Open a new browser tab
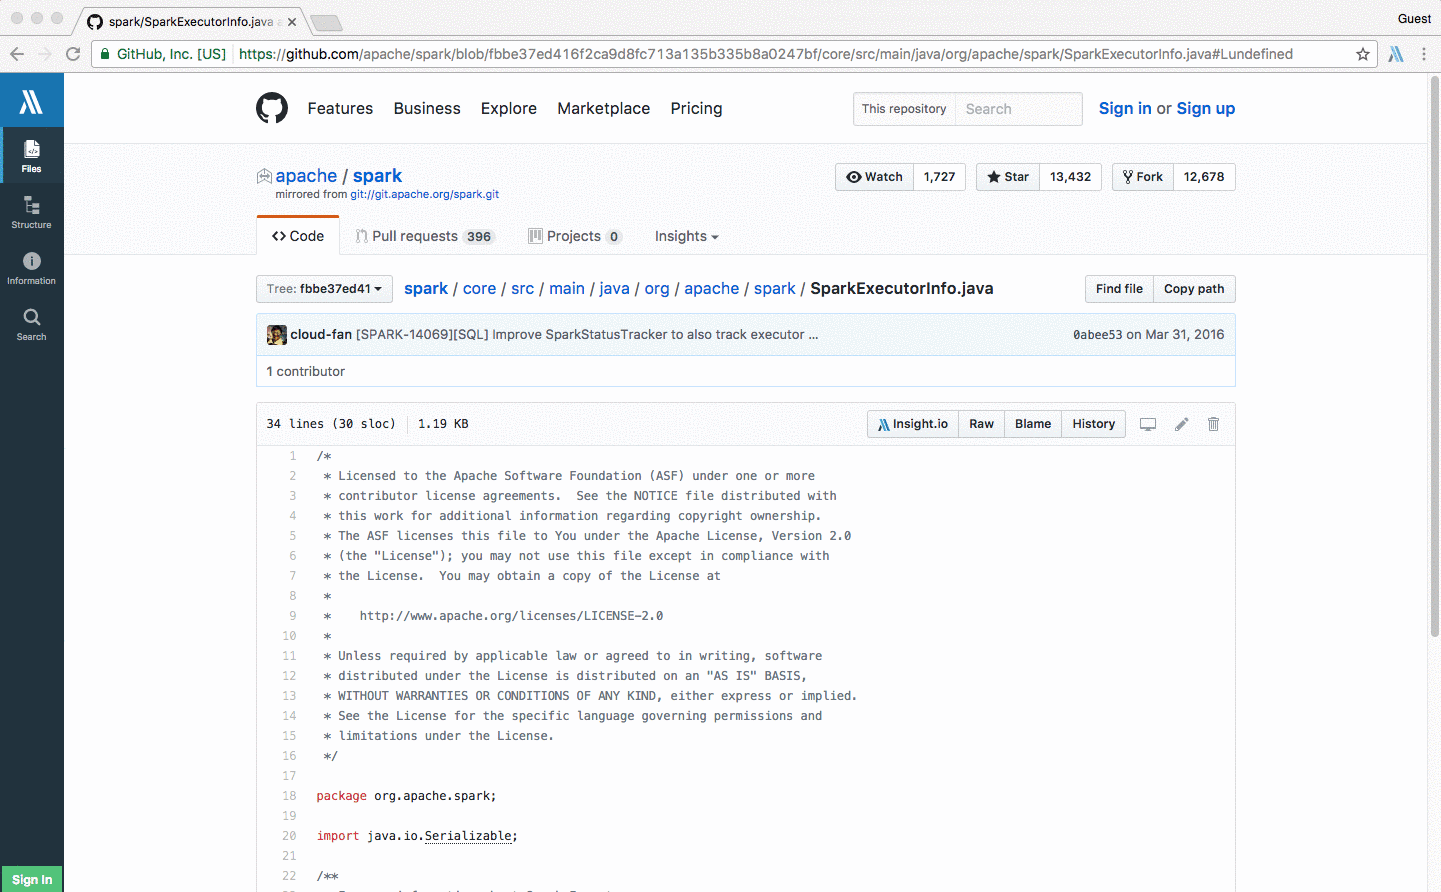Viewport: 1441px width, 892px height. 326,22
